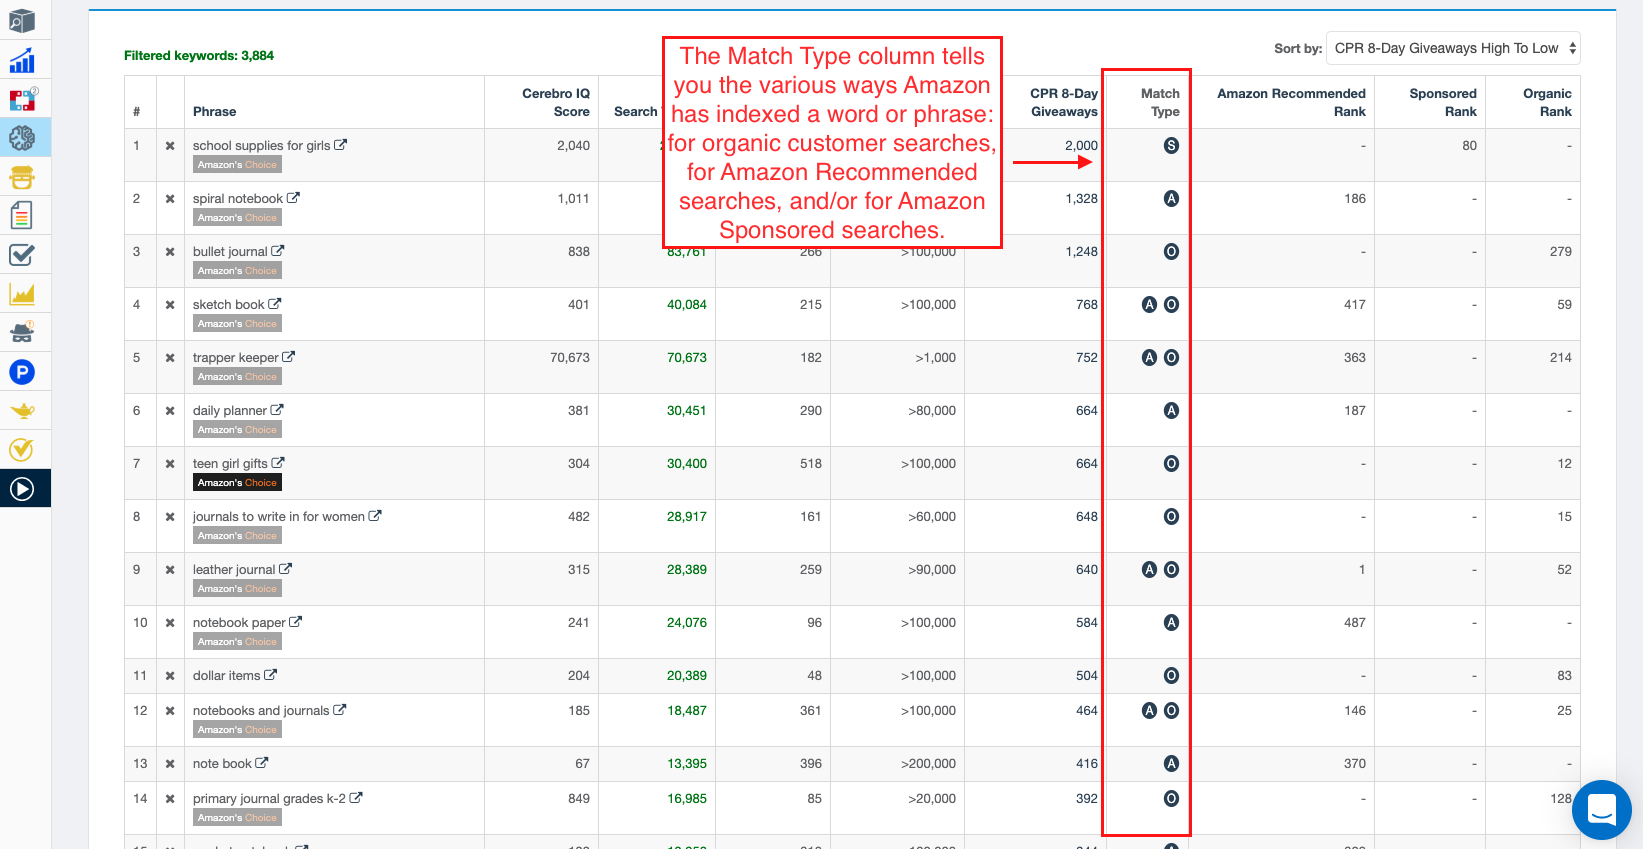Click the black Amazon's Choice badge under teen girl gifts
The height and width of the screenshot is (849, 1643).
point(237,482)
